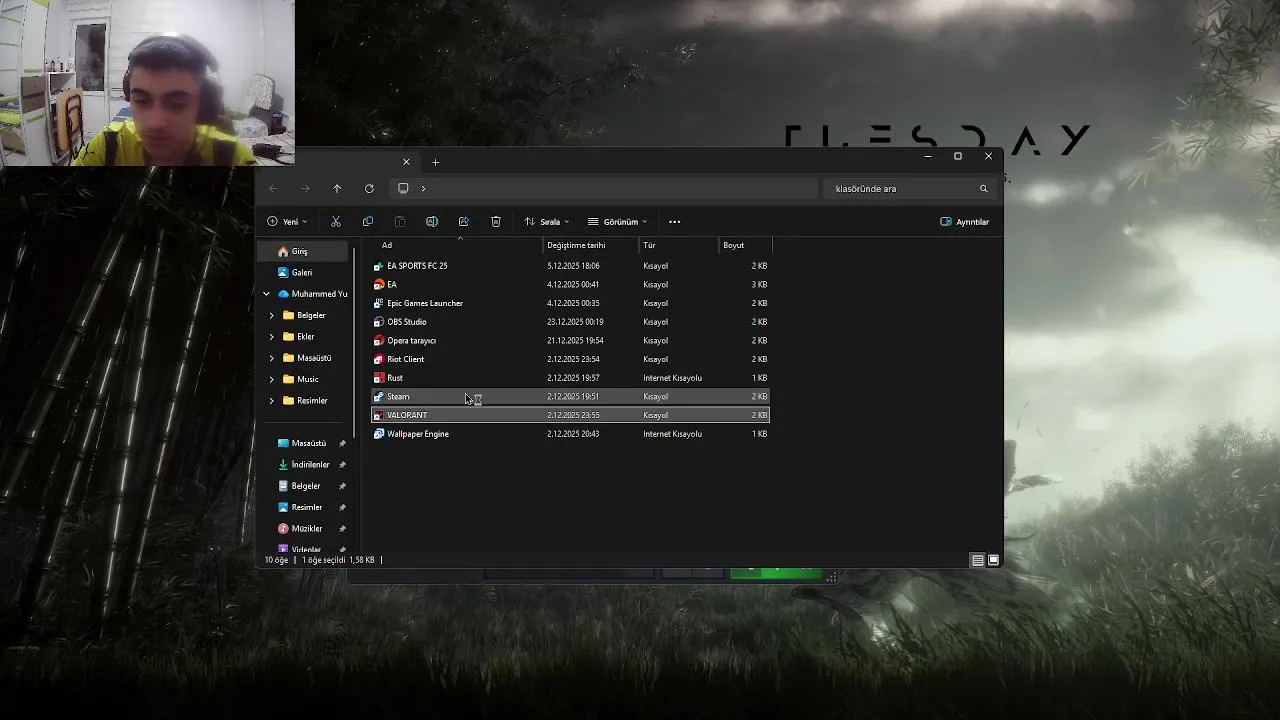Go back with the left arrow
Image resolution: width=1280 pixels, height=720 pixels.
pyautogui.click(x=273, y=188)
